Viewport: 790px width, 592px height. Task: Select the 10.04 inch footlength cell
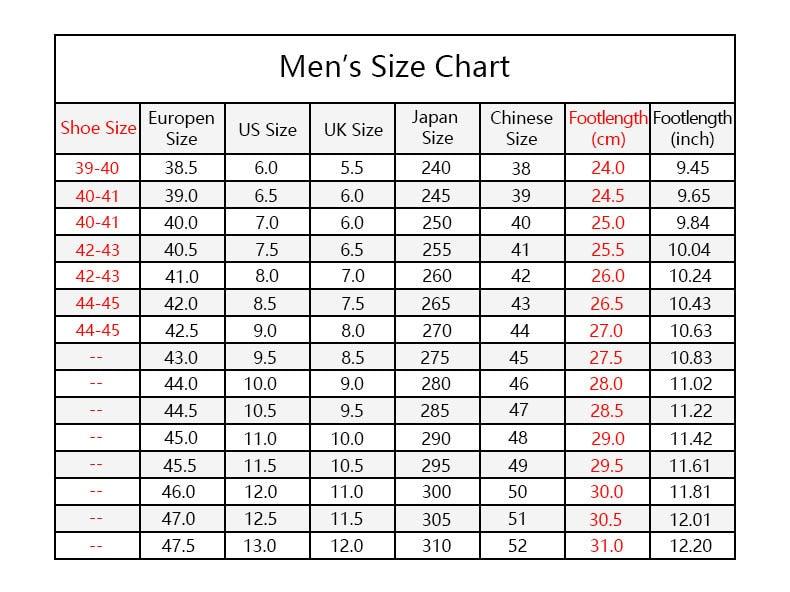click(x=692, y=249)
